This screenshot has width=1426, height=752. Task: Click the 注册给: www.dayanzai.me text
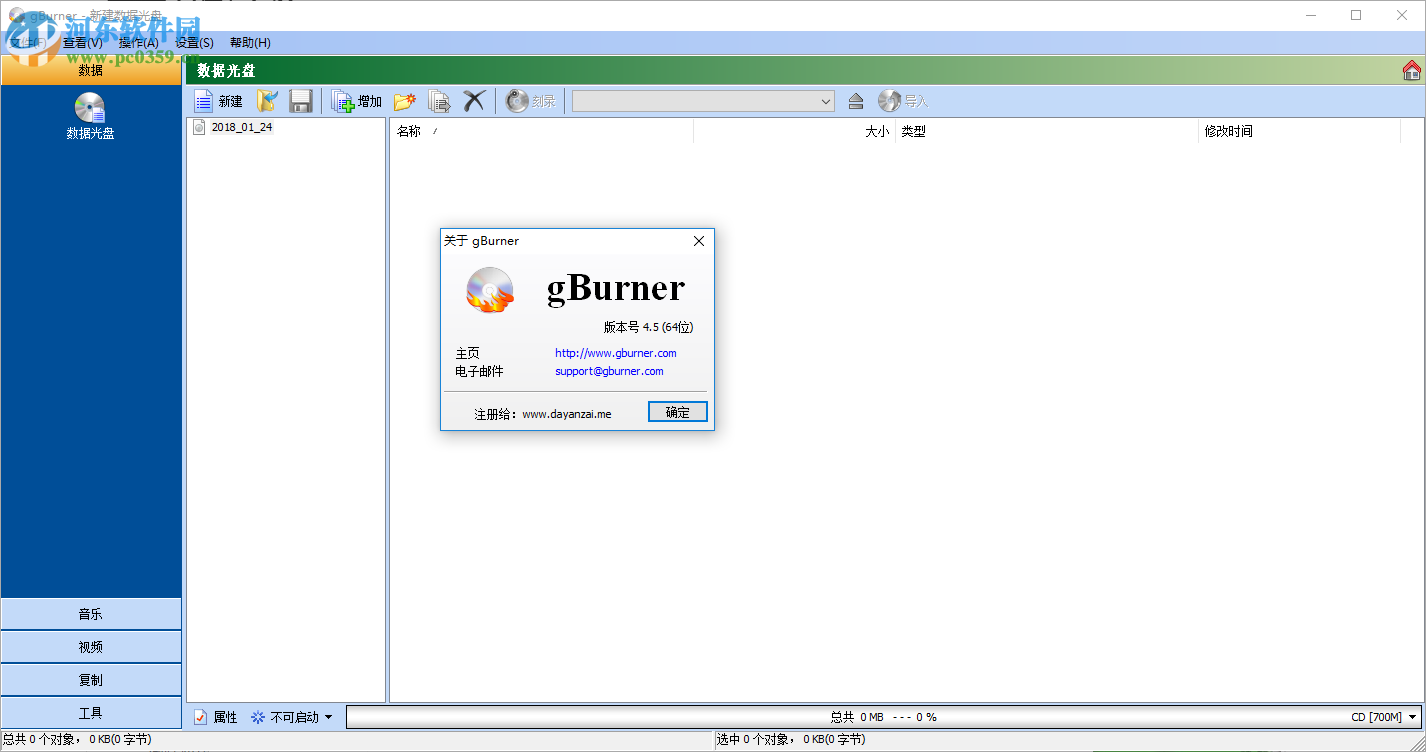click(542, 414)
